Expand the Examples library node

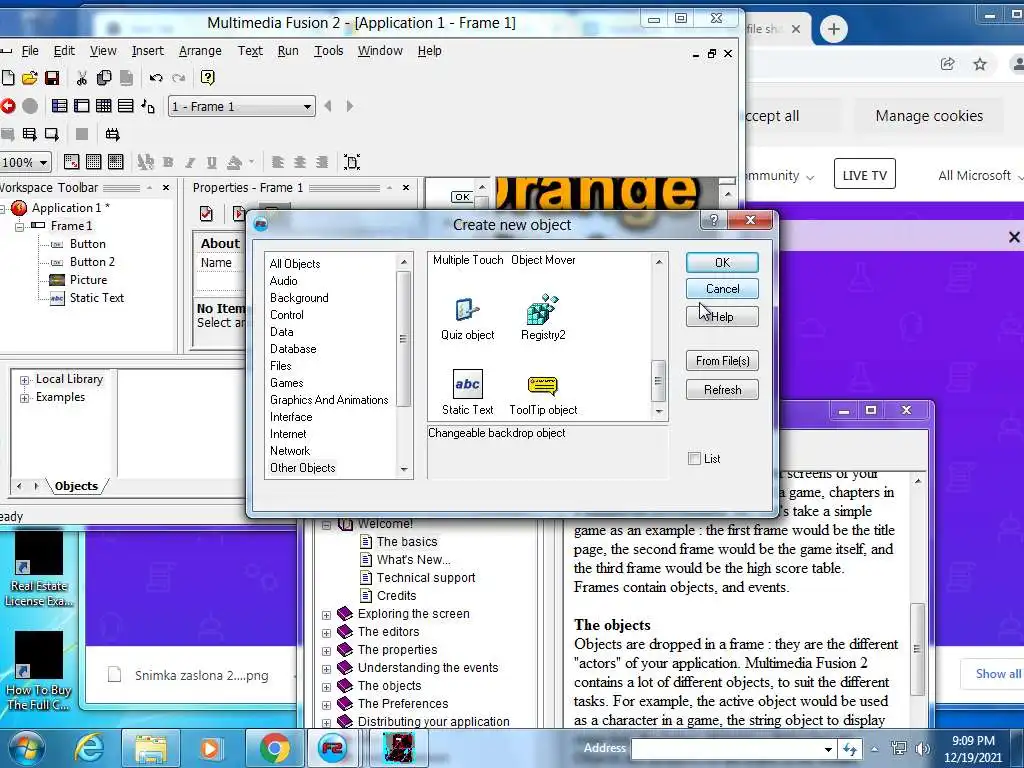(x=24, y=398)
